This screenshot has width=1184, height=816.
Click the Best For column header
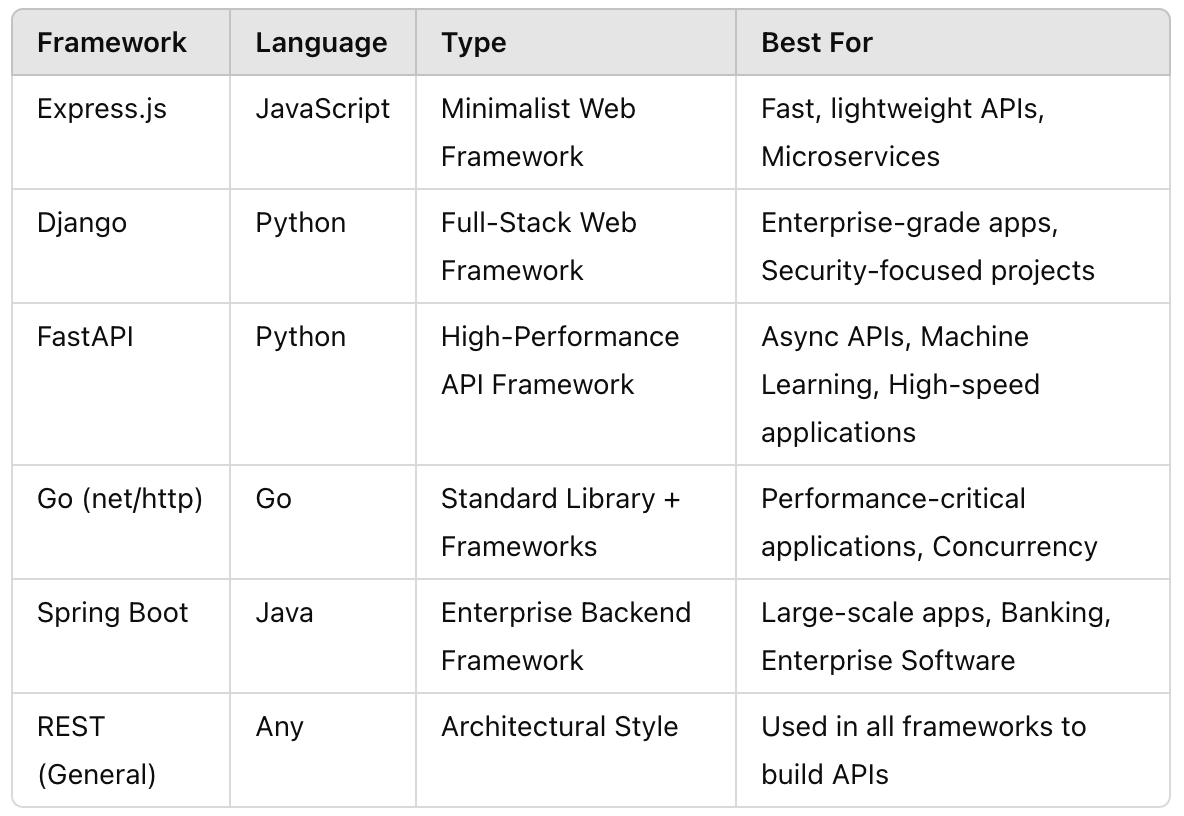(817, 43)
